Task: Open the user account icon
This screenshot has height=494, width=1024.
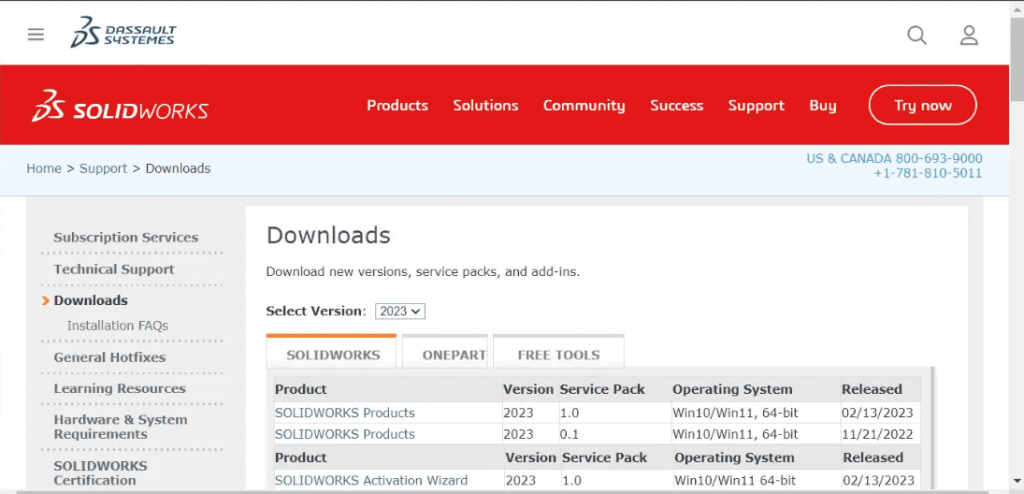Action: pos(968,35)
